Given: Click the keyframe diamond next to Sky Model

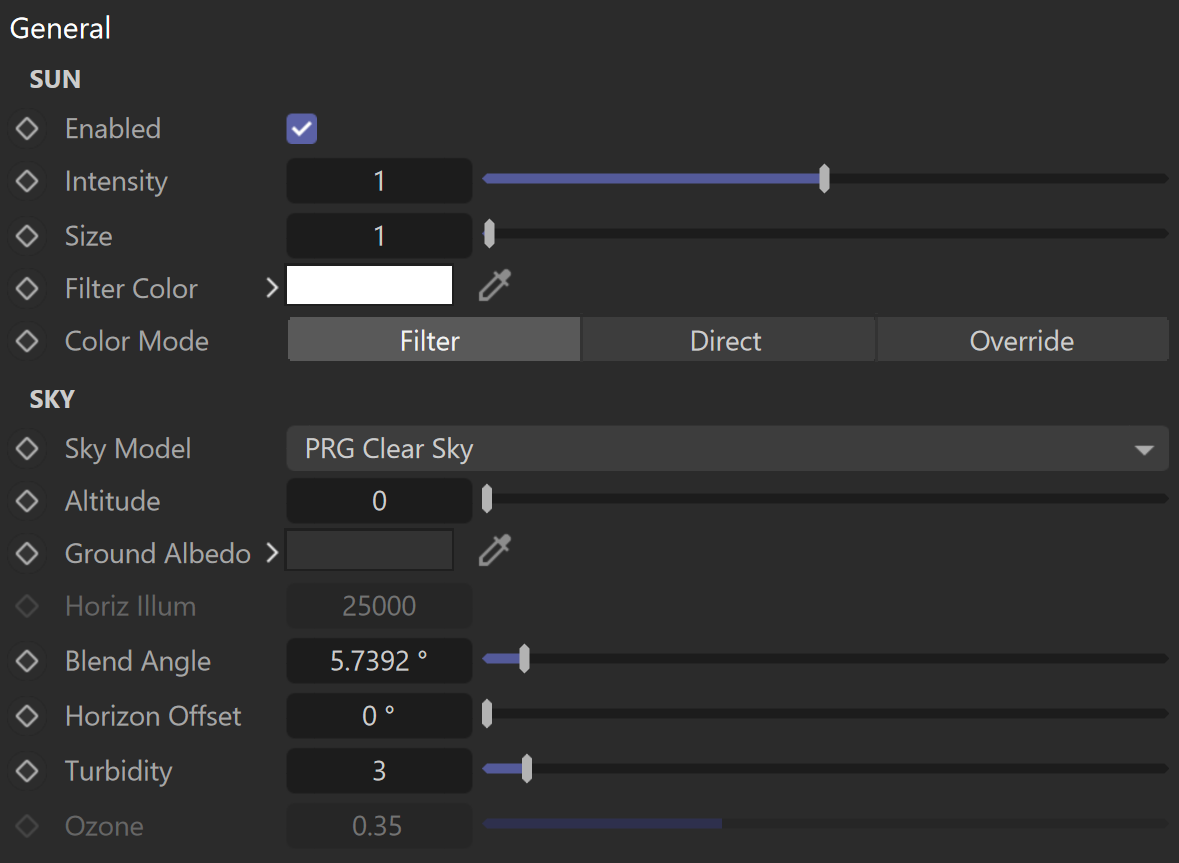Looking at the screenshot, I should [27, 449].
